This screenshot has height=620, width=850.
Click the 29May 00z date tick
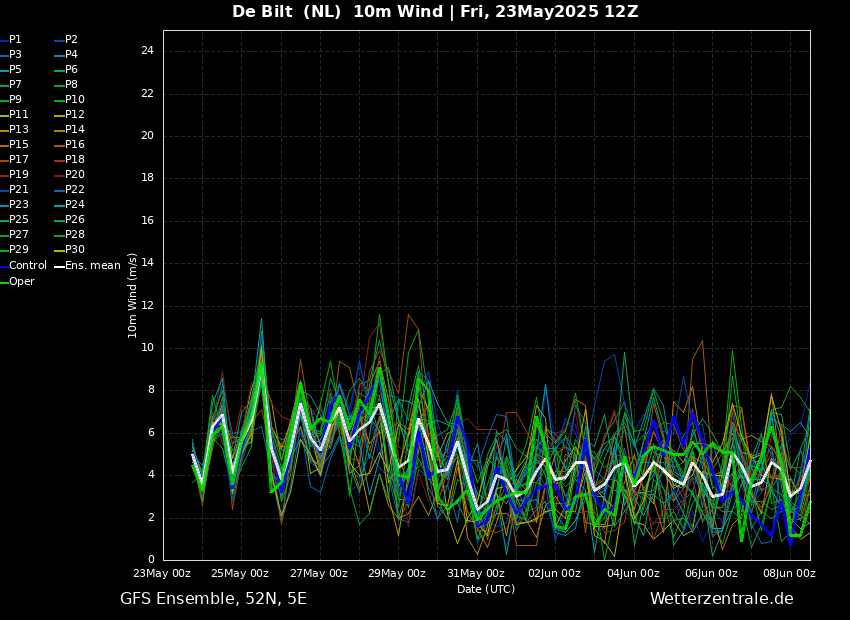click(397, 573)
